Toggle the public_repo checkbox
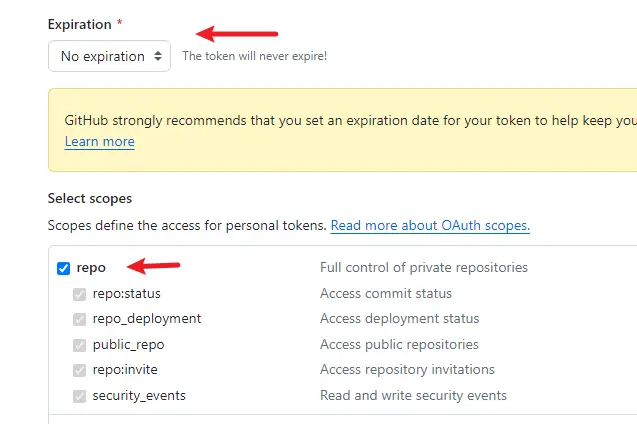 79,345
